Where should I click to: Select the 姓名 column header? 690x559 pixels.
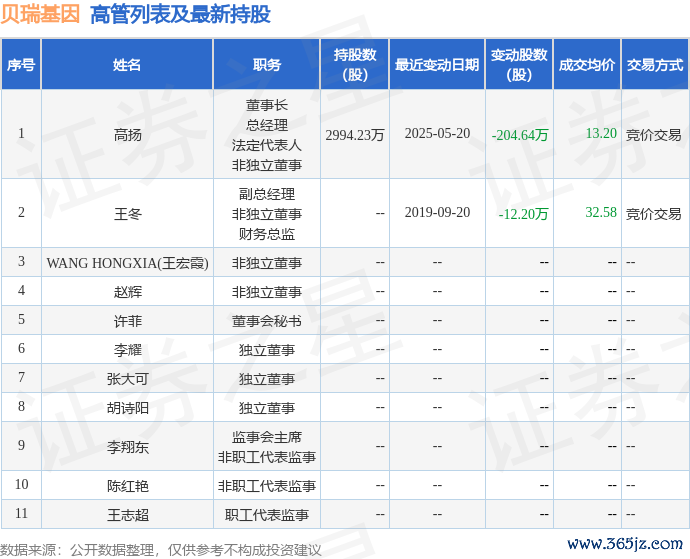[x=127, y=65]
